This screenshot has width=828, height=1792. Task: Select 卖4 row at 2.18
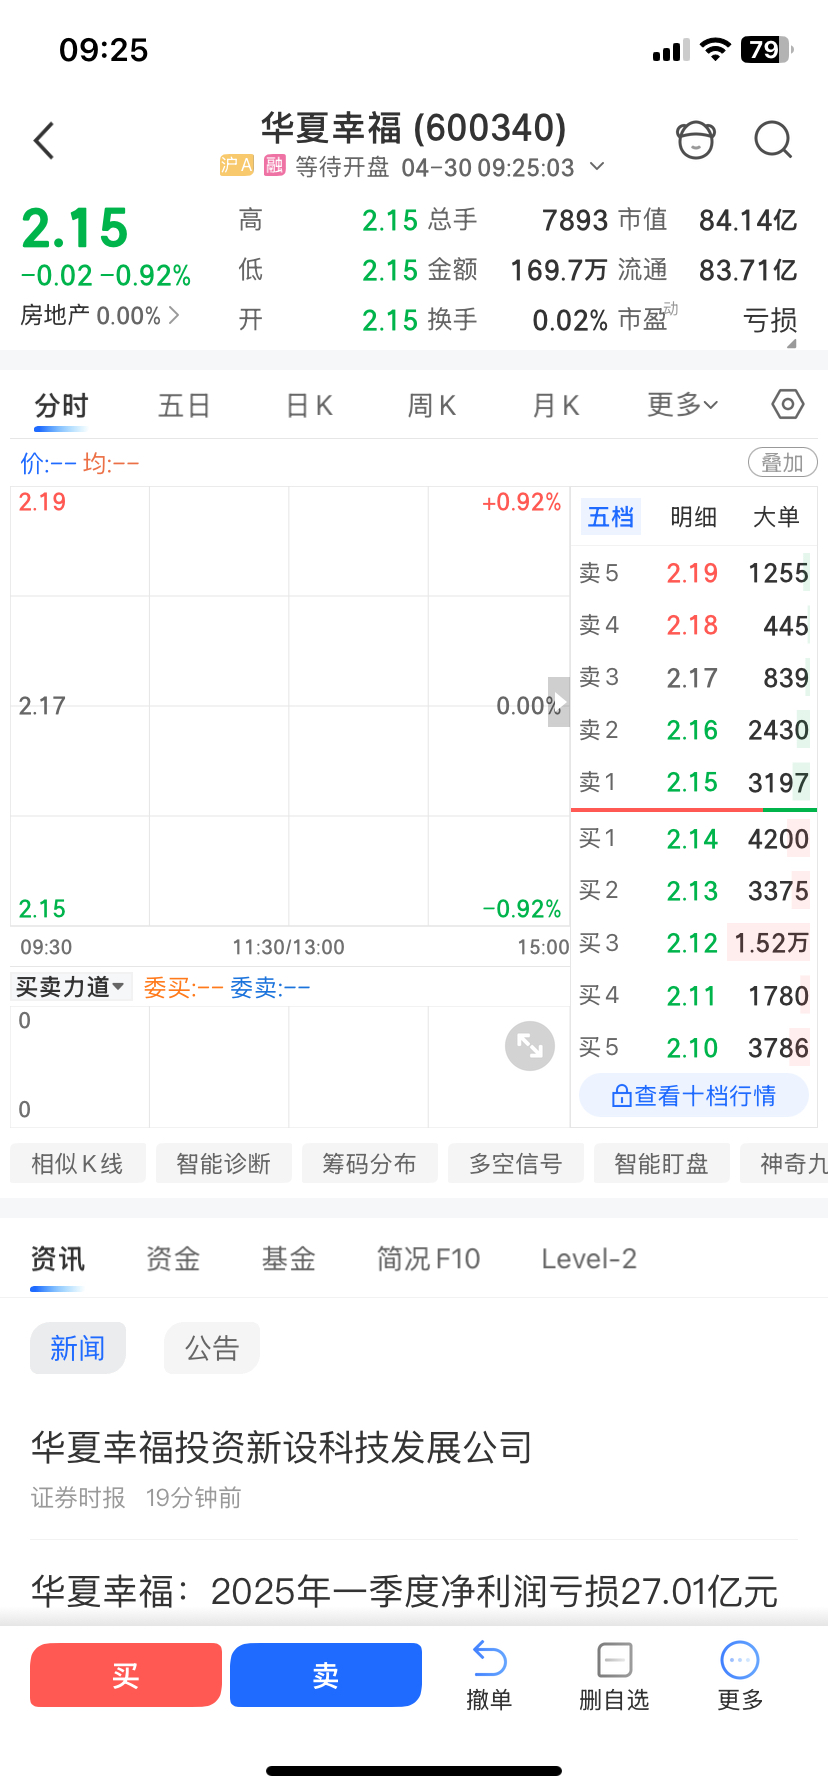tap(694, 625)
